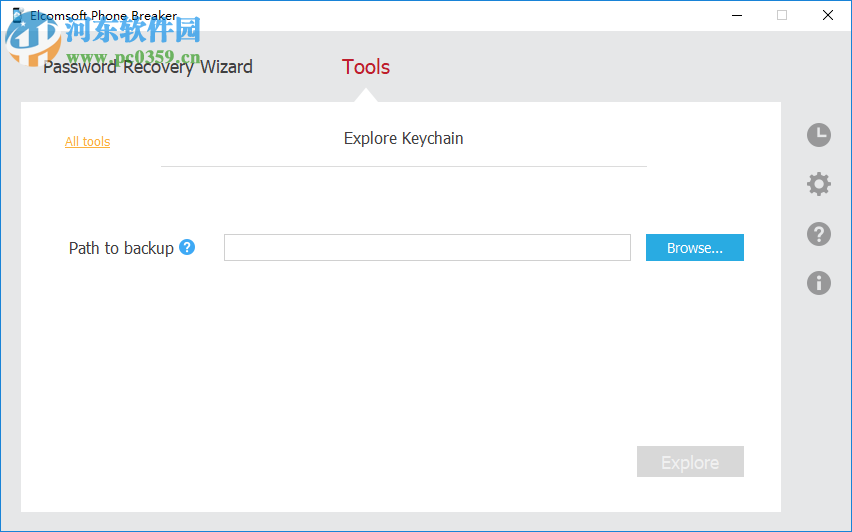The image size is (852, 532).
Task: Open the history clock icon in sidebar
Action: tap(819, 135)
